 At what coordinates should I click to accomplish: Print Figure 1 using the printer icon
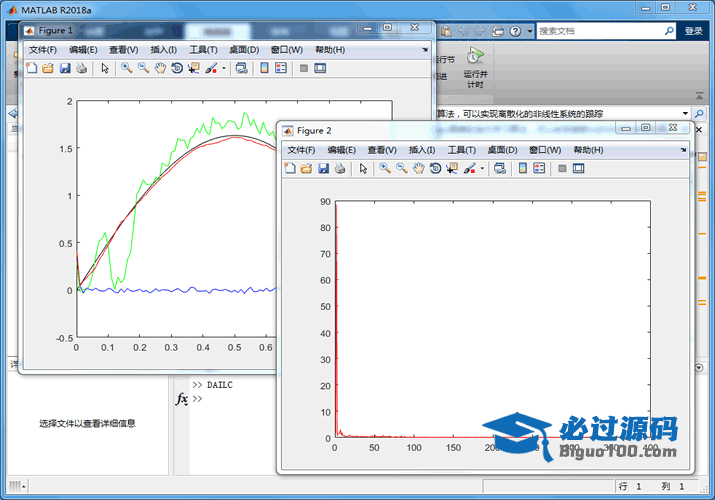coord(82,68)
